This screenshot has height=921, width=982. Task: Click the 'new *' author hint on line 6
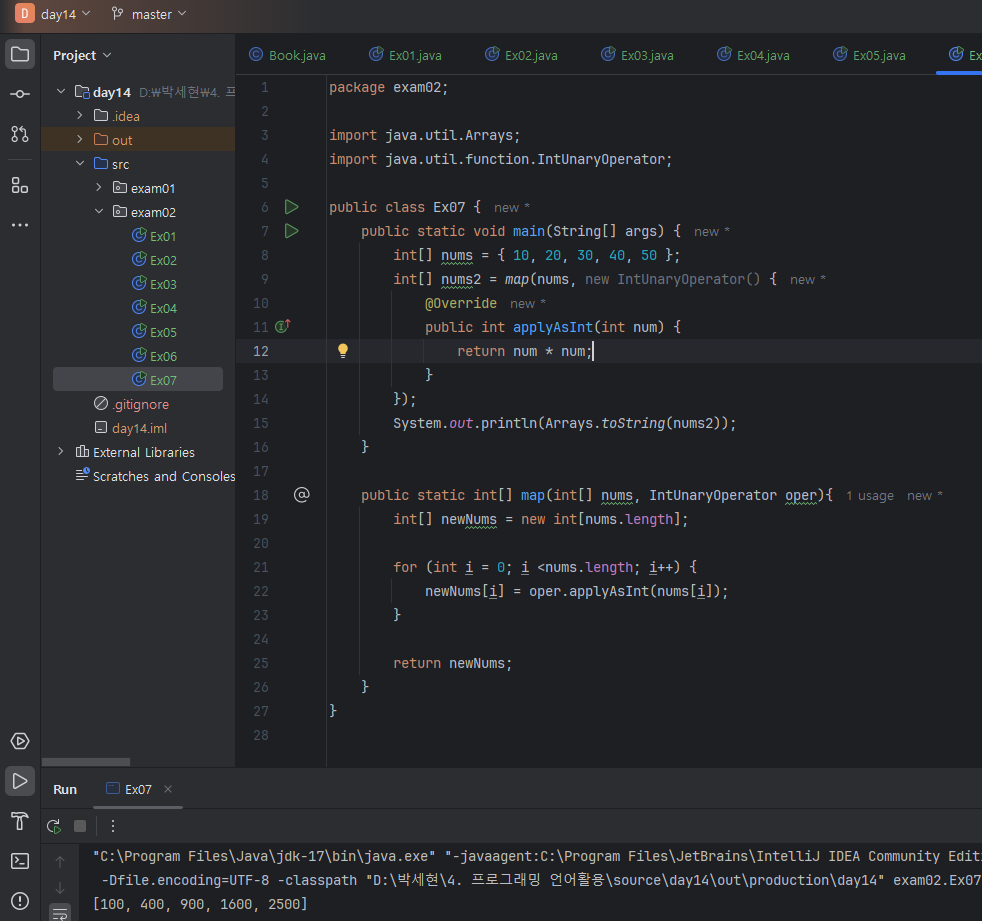click(x=512, y=207)
